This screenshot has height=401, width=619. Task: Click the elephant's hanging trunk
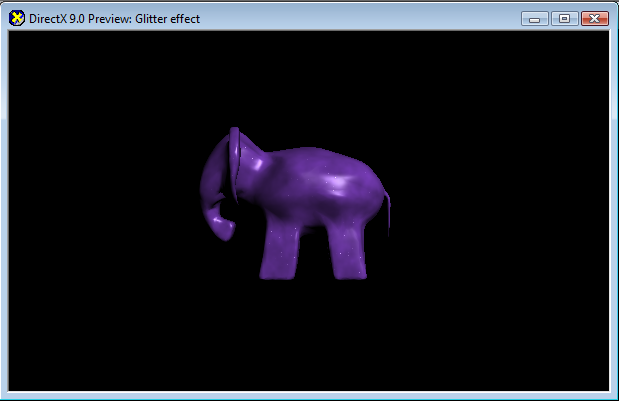pyautogui.click(x=211, y=185)
